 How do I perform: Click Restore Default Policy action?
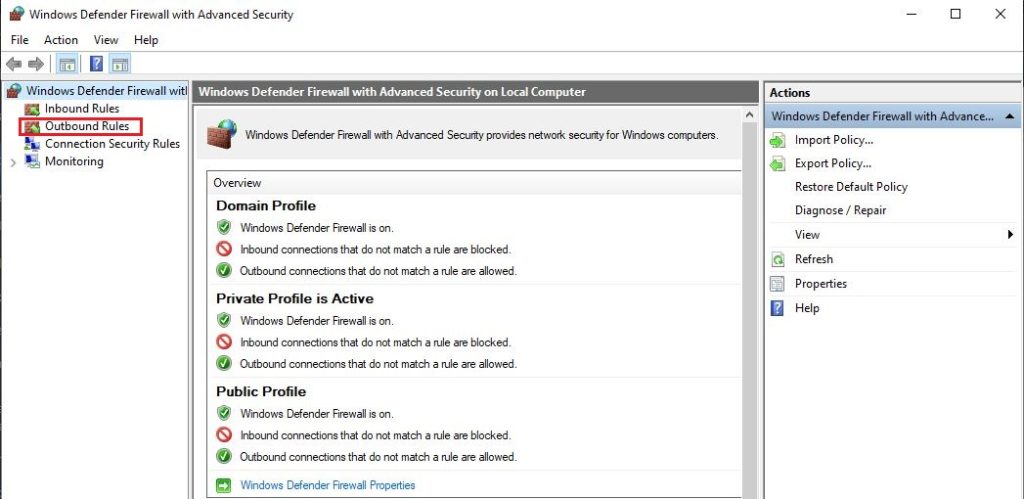click(x=851, y=187)
